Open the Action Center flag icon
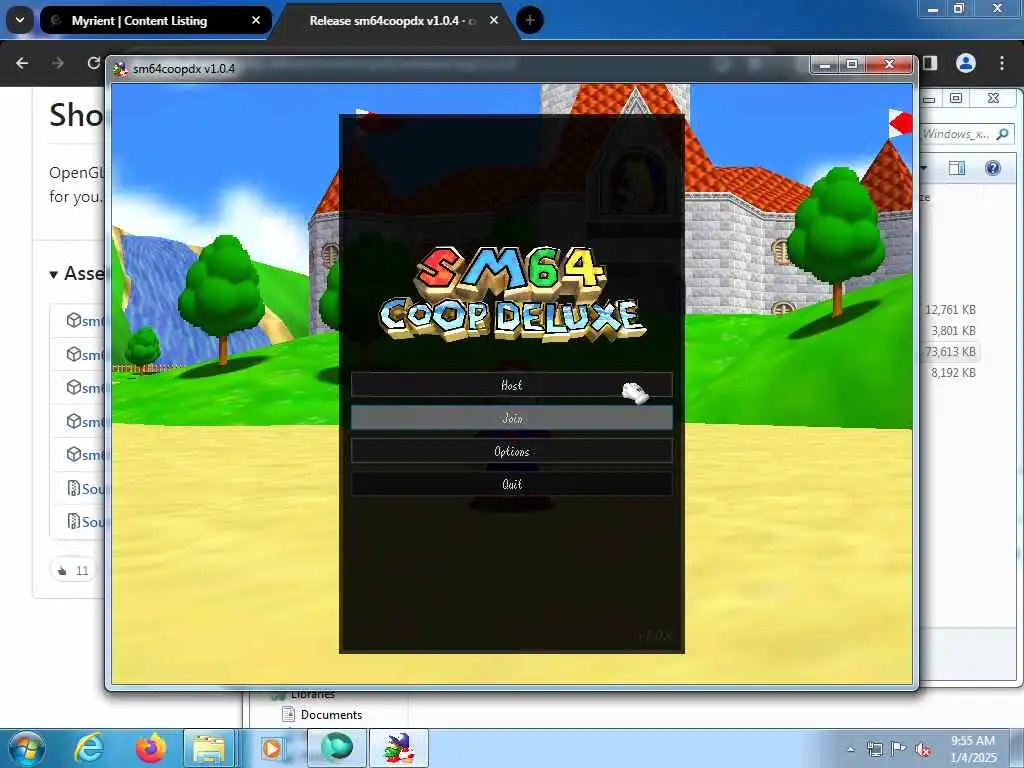The image size is (1024, 768). pyautogui.click(x=899, y=749)
